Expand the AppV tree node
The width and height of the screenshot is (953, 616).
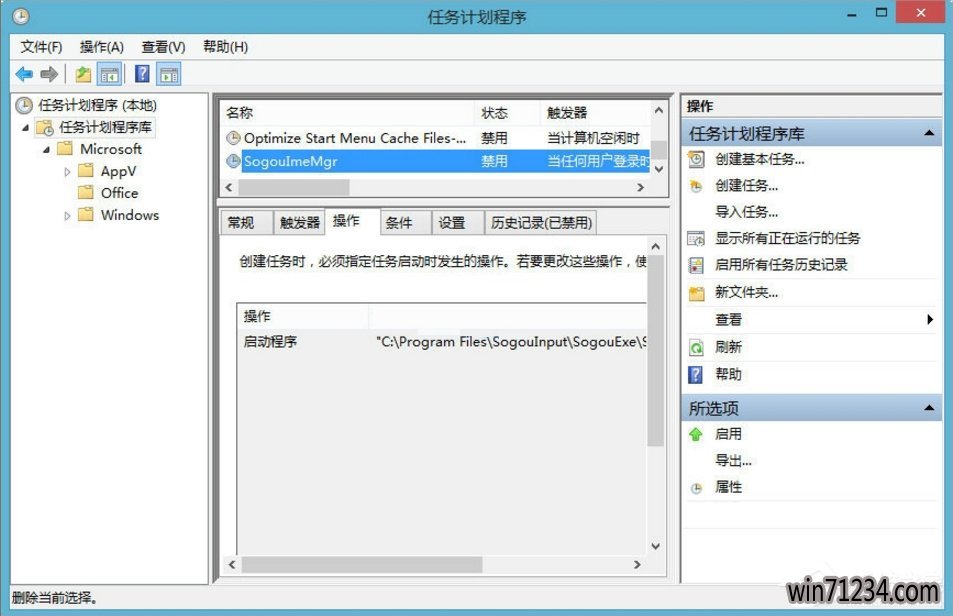tap(67, 172)
